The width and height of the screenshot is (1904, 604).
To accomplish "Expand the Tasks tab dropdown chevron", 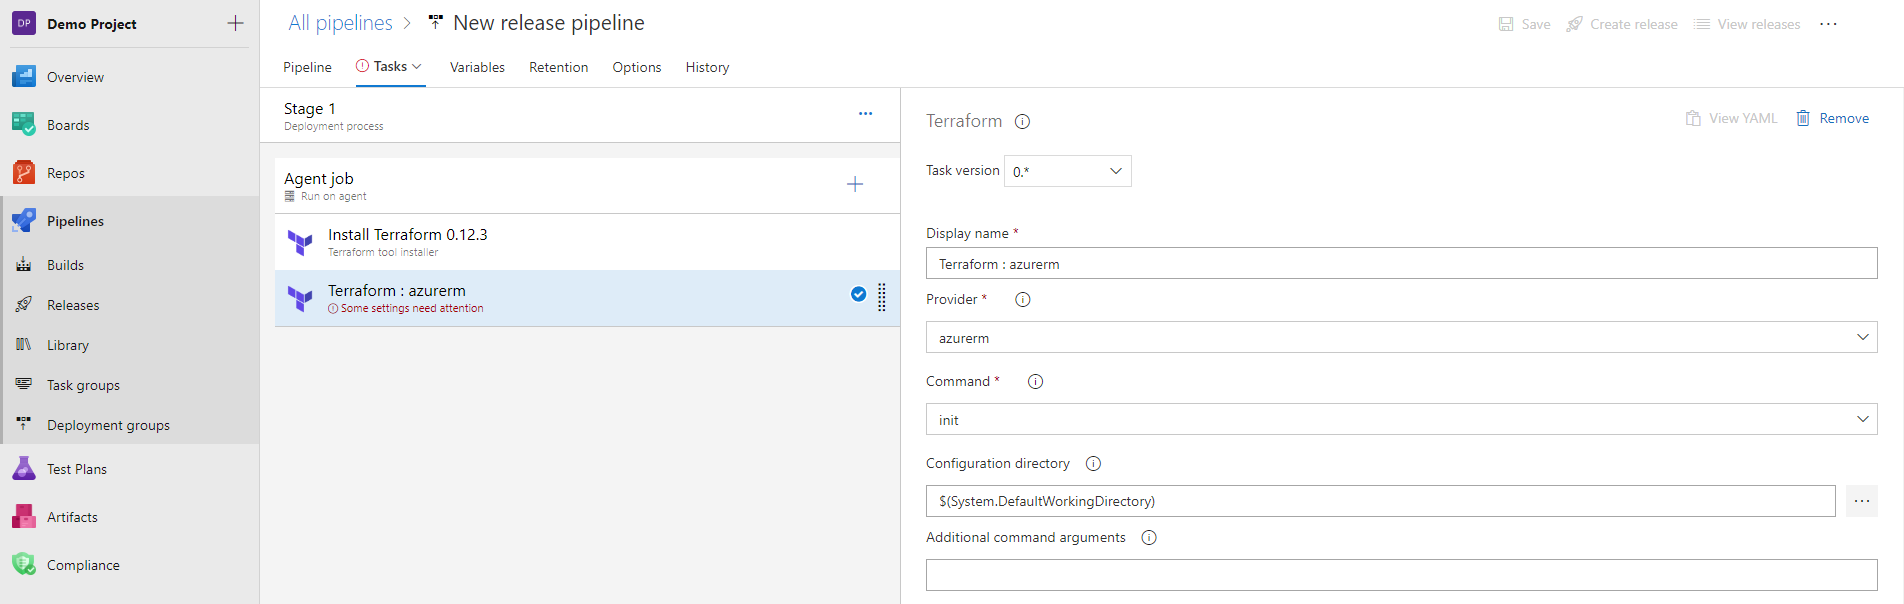I will click(x=417, y=67).
